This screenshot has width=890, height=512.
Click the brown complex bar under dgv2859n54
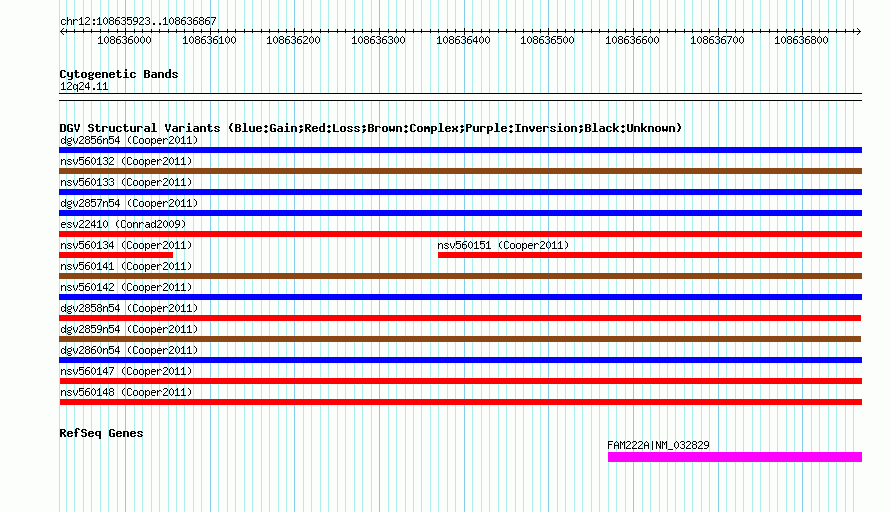point(460,339)
